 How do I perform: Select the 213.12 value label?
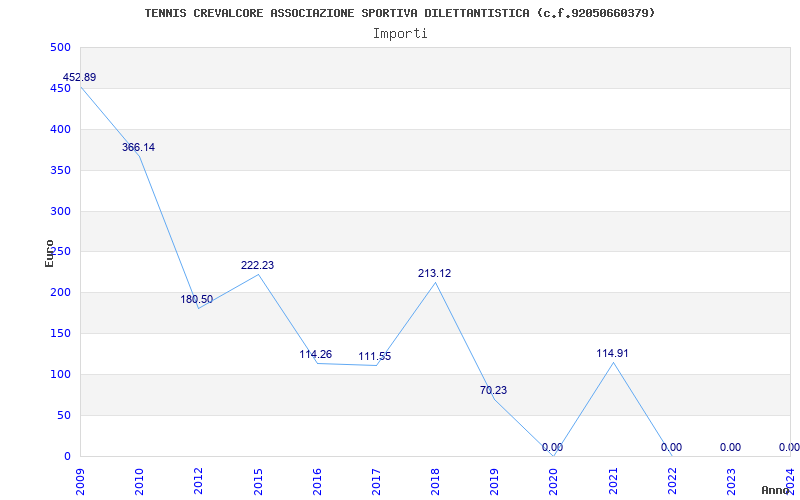click(x=435, y=273)
